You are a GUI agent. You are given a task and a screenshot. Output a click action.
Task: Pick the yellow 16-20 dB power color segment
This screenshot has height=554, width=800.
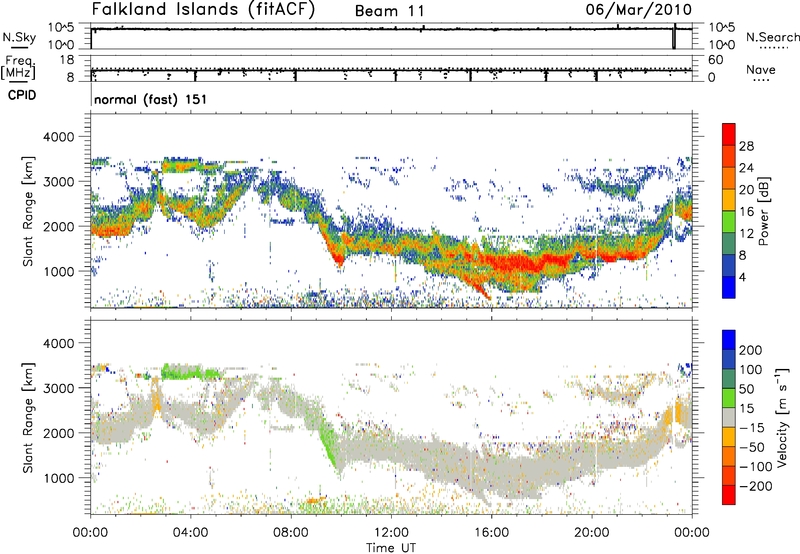(x=729, y=200)
